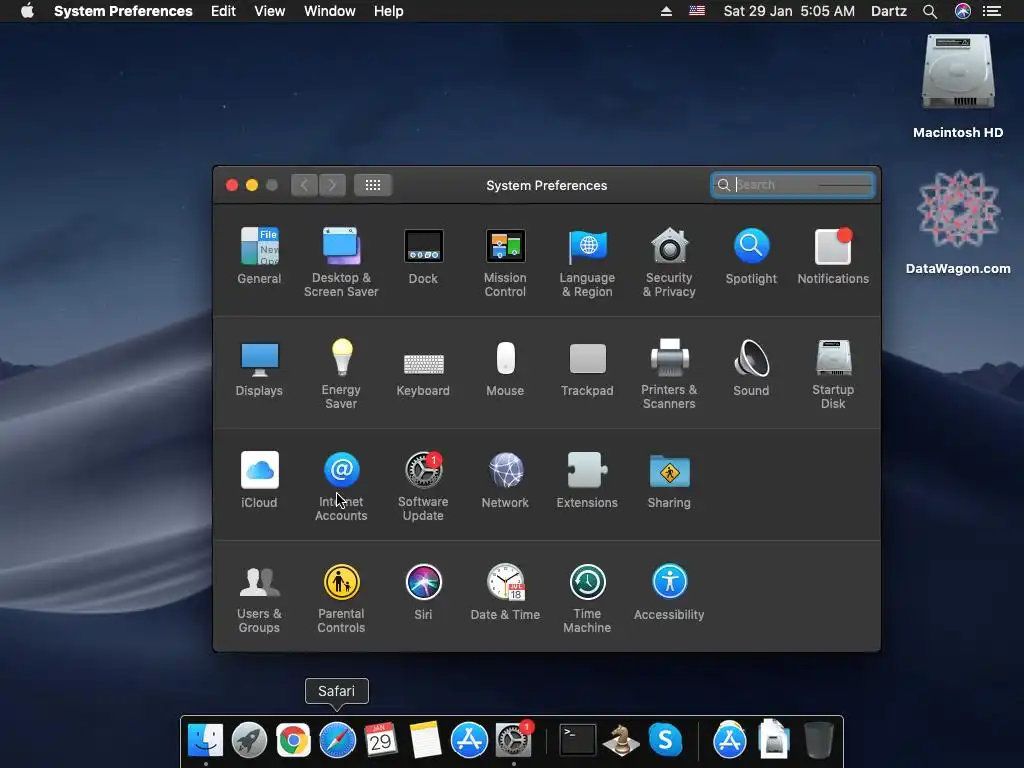1024x768 pixels.
Task: Click the forward navigation arrow
Action: 332,185
